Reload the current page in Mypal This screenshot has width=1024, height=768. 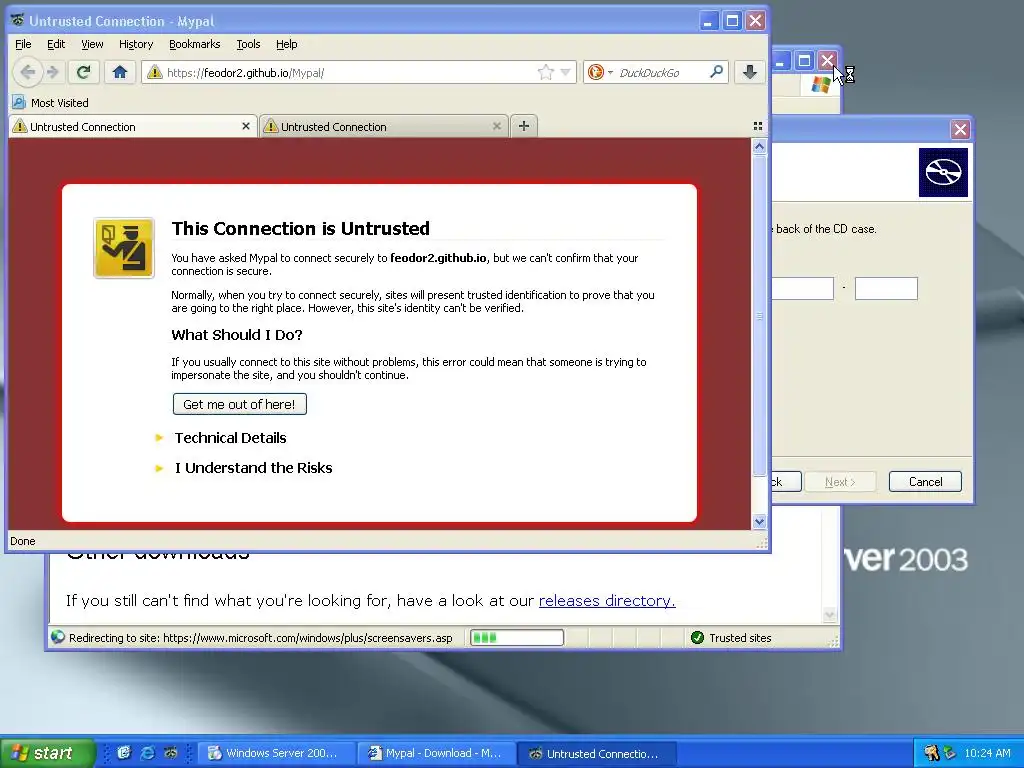click(x=83, y=72)
